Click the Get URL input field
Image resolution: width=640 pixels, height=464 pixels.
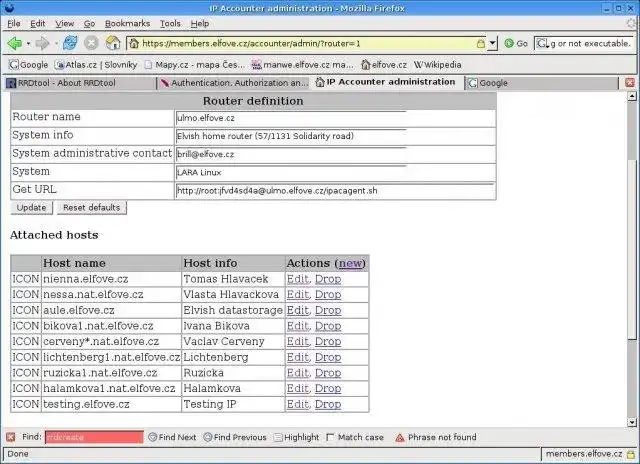click(335, 191)
